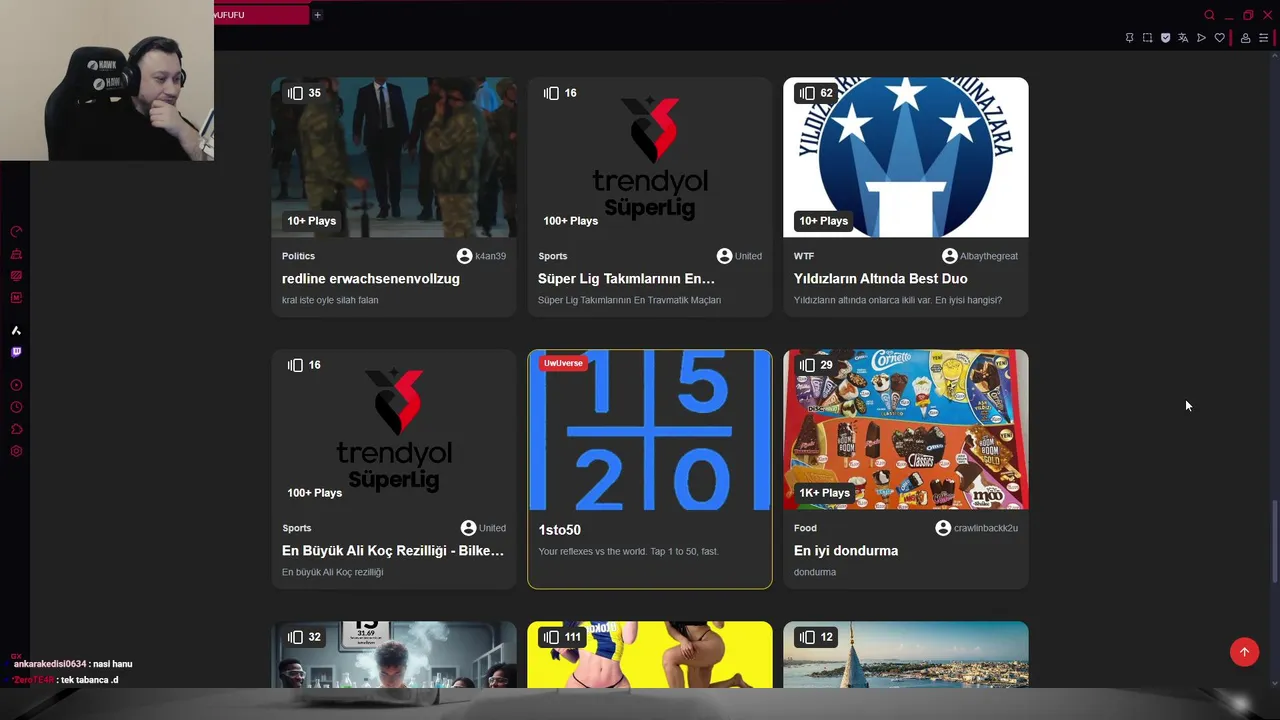Screen dimensions: 1280x720
Task: Click the ice cream poster thumbnail
Action: click(906, 429)
